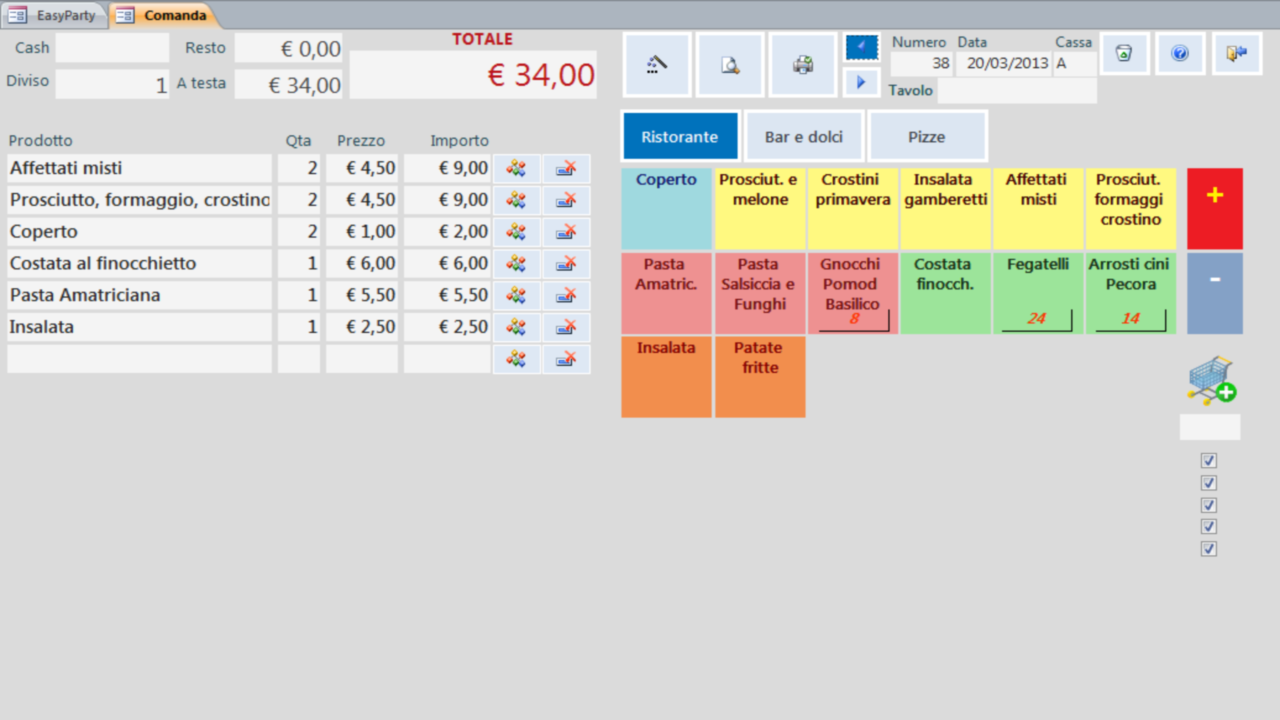Add Crostini primavera to the order
The image size is (1280, 720).
tap(853, 209)
